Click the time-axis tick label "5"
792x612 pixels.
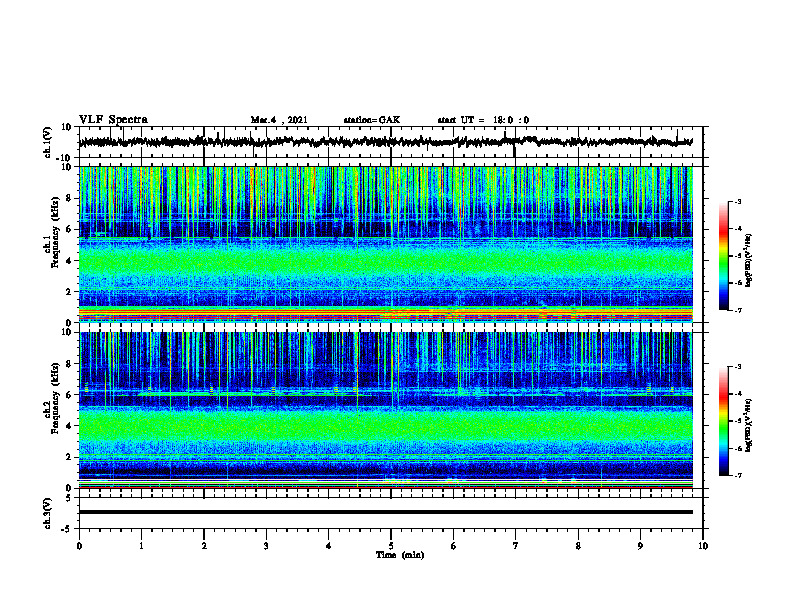[391, 546]
